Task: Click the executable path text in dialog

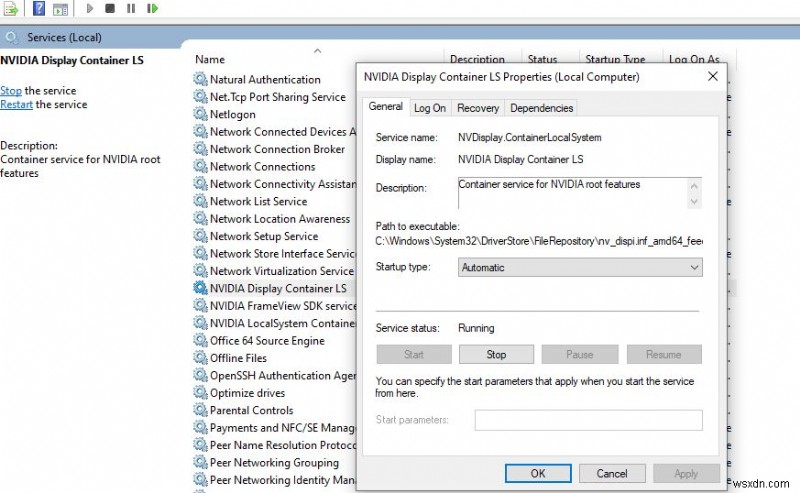Action: [539, 241]
